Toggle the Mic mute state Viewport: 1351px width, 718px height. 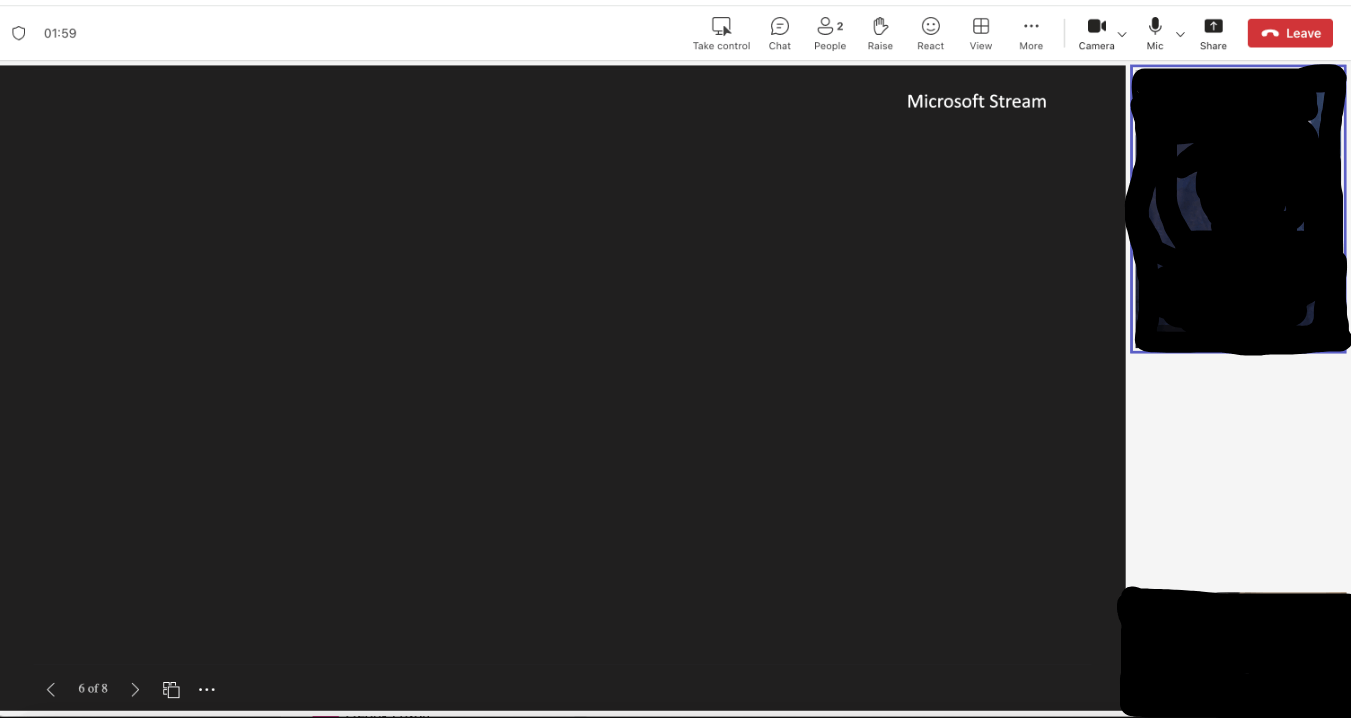[1155, 33]
